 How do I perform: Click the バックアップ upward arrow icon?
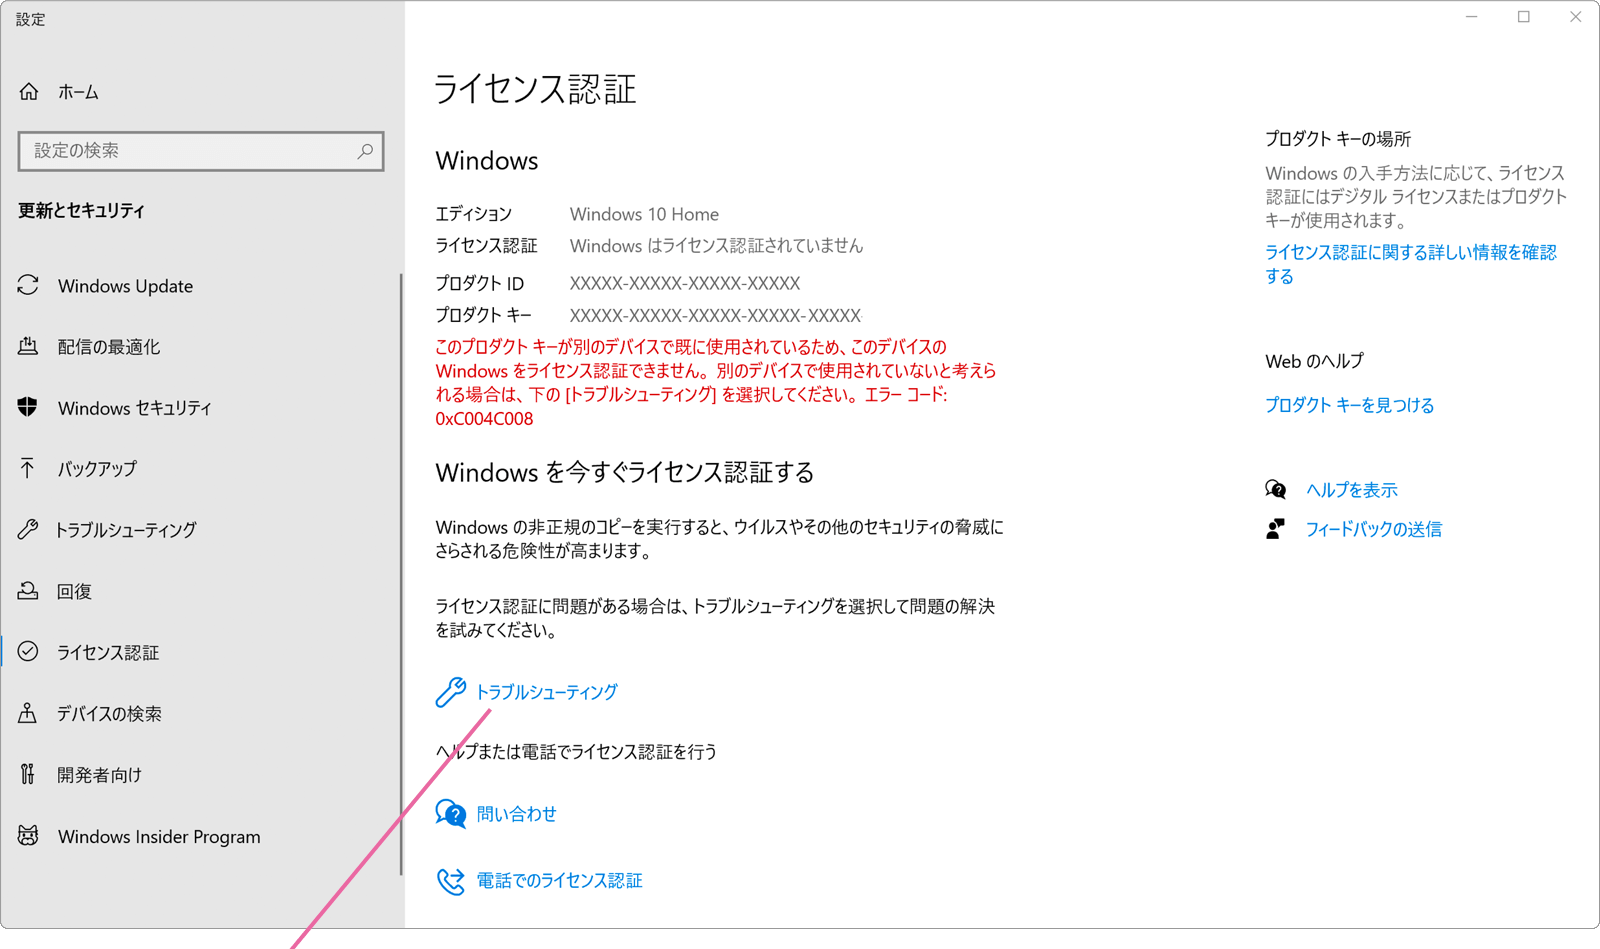pos(28,468)
